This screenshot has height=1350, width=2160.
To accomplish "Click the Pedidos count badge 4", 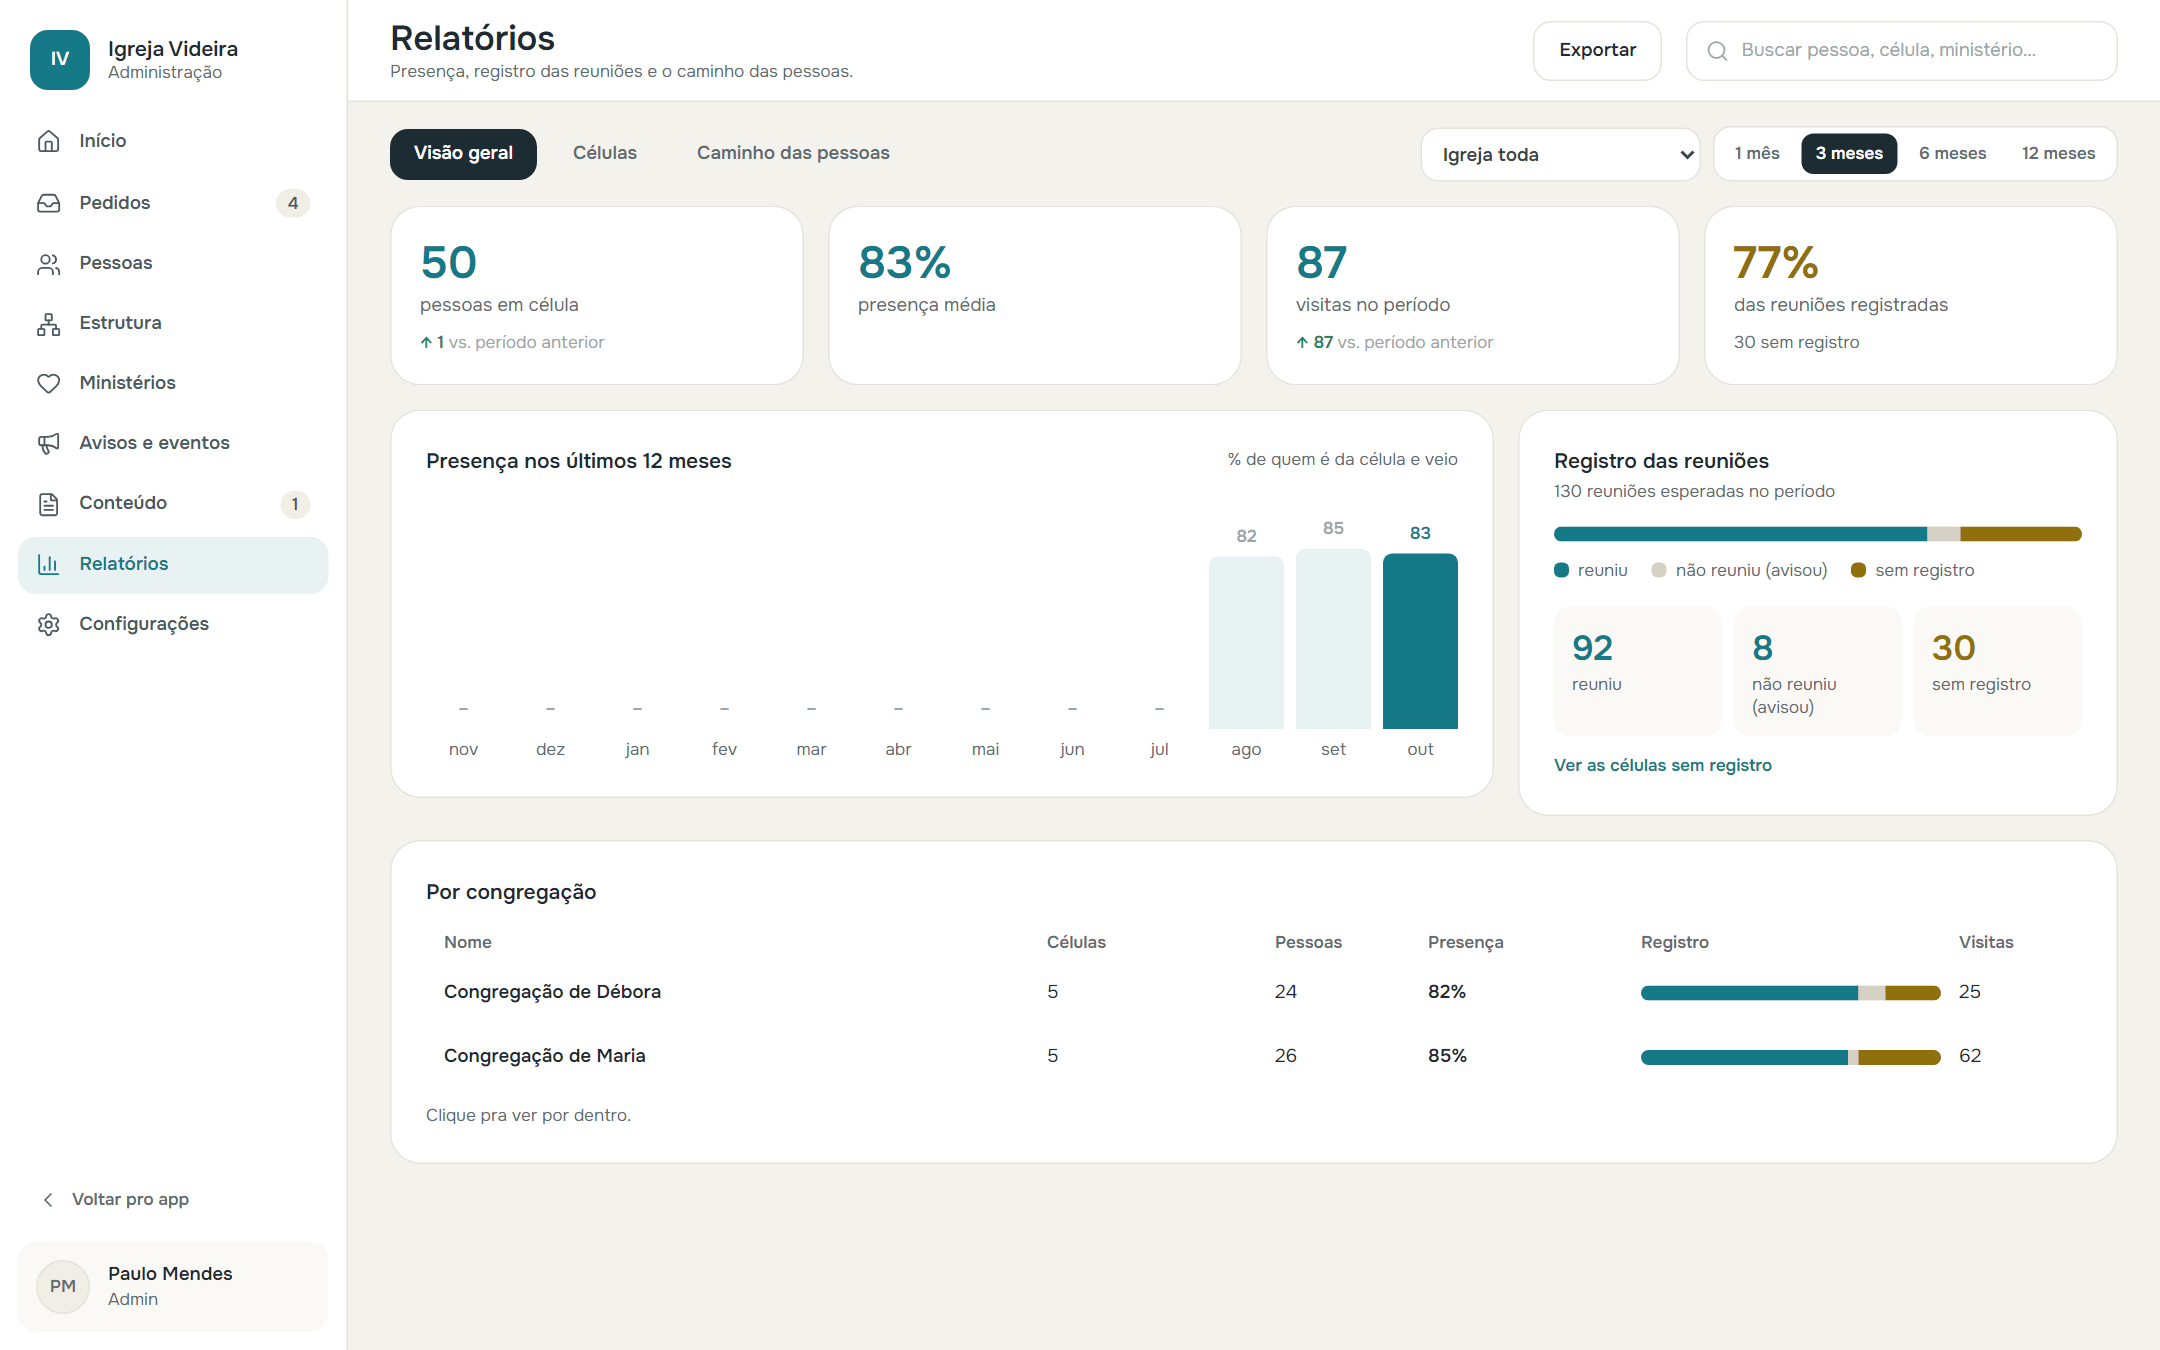I will (293, 203).
